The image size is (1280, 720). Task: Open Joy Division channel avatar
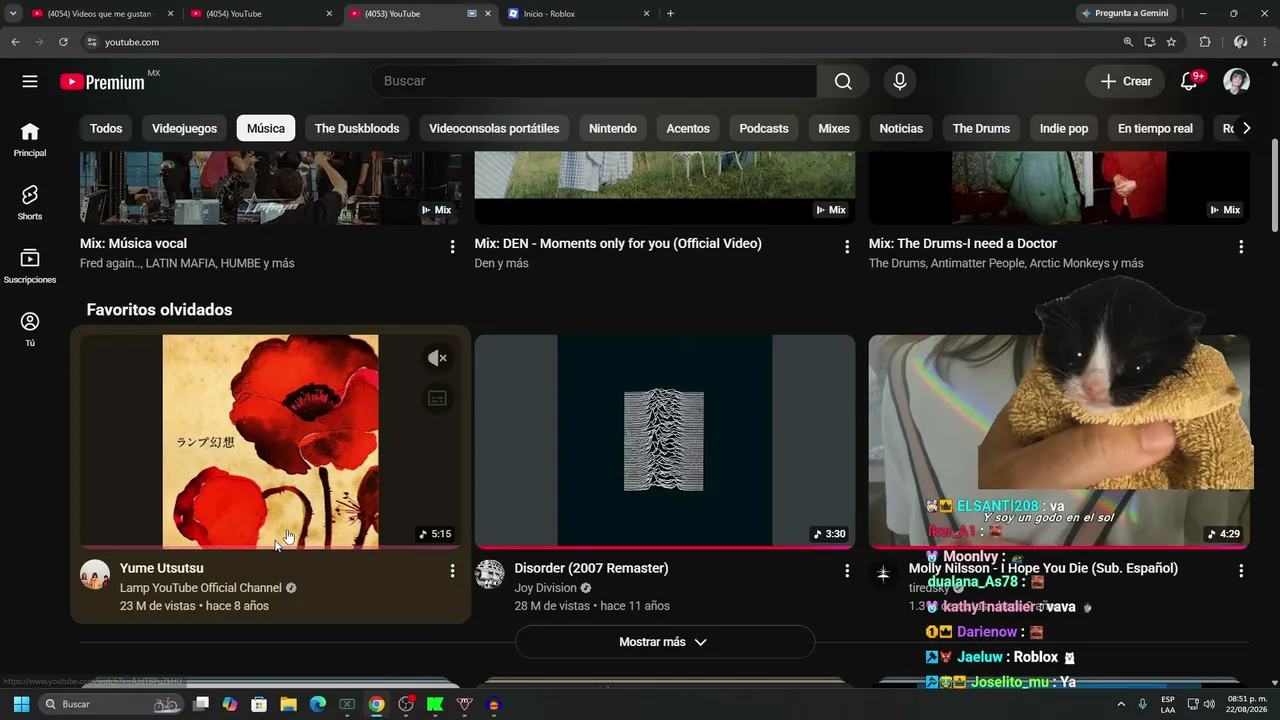489,575
